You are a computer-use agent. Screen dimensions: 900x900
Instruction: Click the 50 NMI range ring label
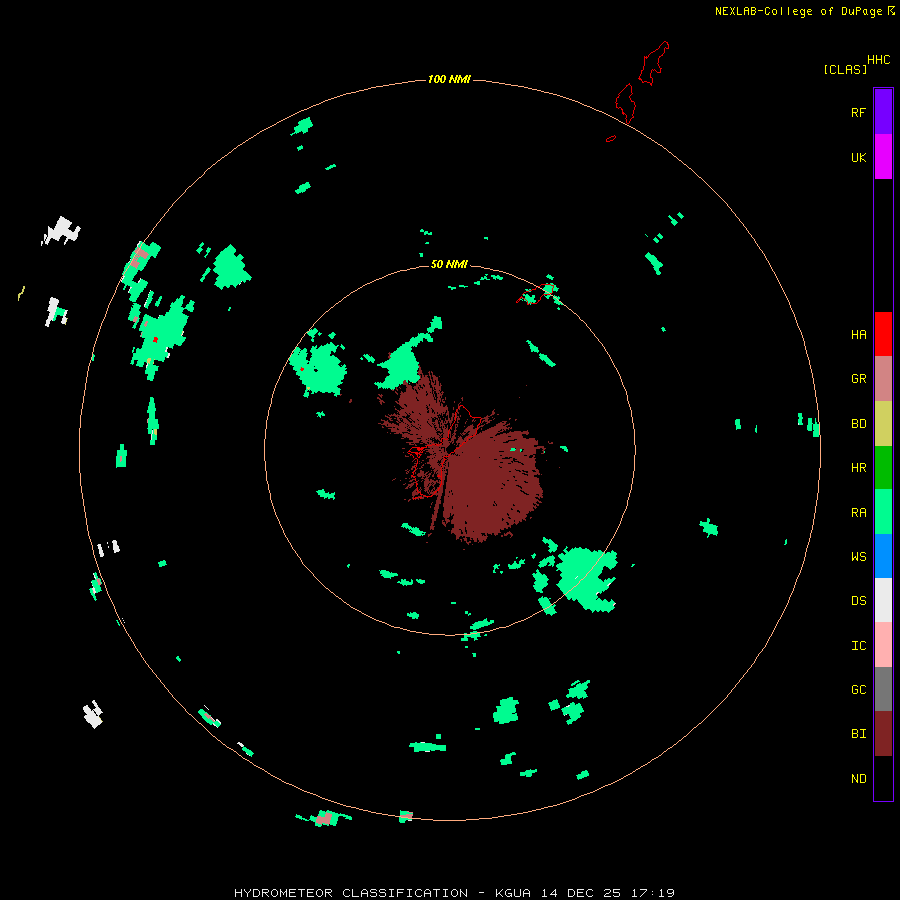click(449, 264)
